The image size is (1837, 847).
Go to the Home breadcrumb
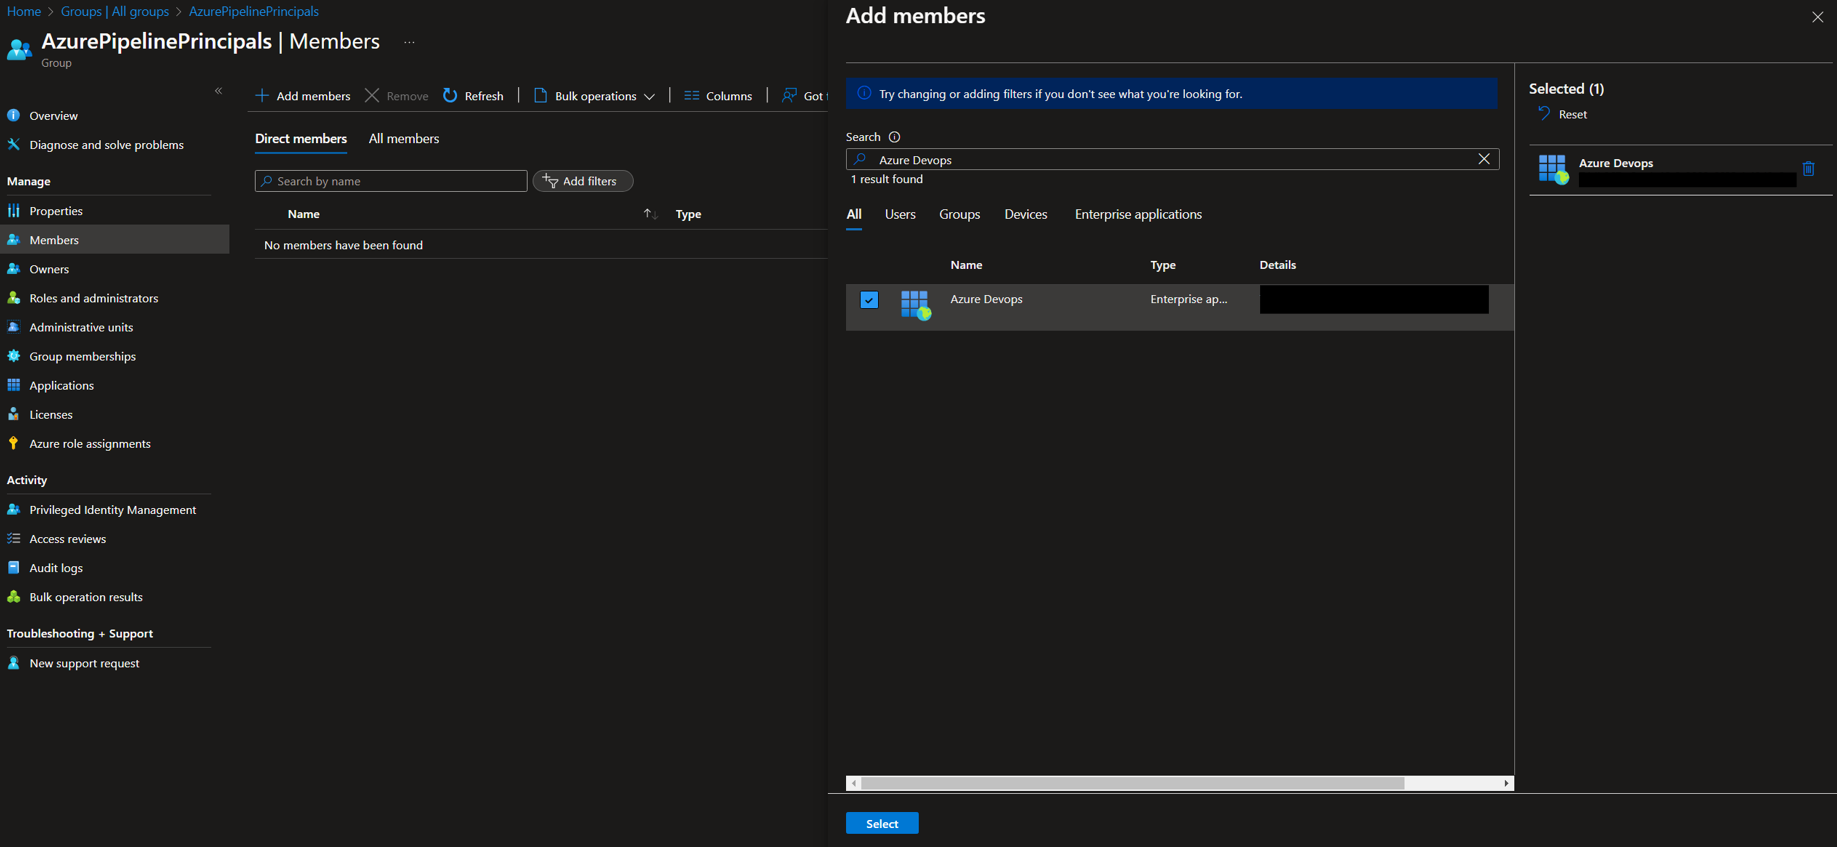[x=24, y=11]
